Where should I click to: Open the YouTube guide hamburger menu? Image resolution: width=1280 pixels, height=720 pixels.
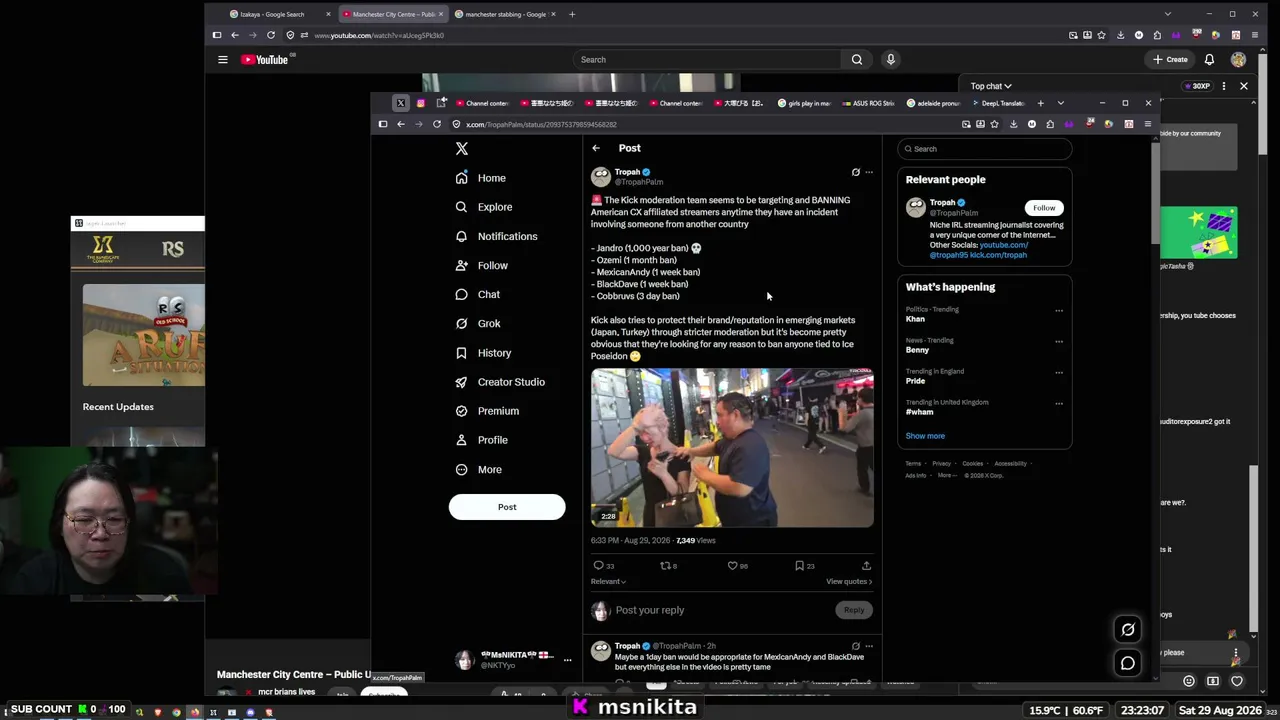point(223,60)
